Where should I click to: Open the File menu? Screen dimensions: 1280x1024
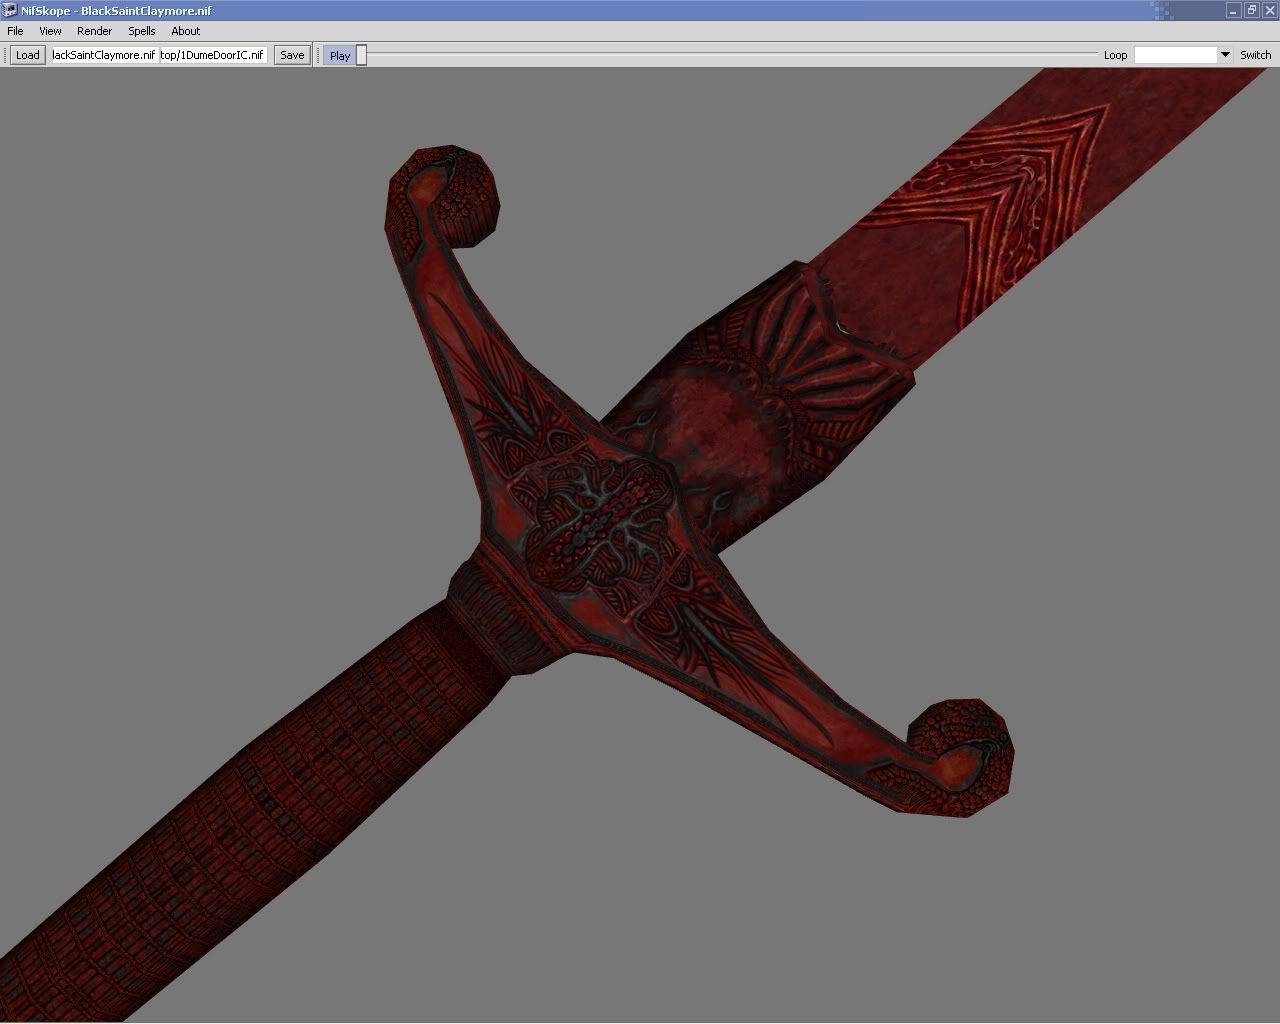coord(15,31)
